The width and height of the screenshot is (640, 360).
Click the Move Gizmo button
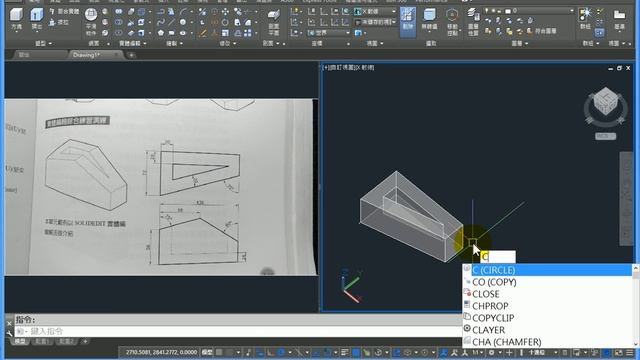[x=452, y=21]
